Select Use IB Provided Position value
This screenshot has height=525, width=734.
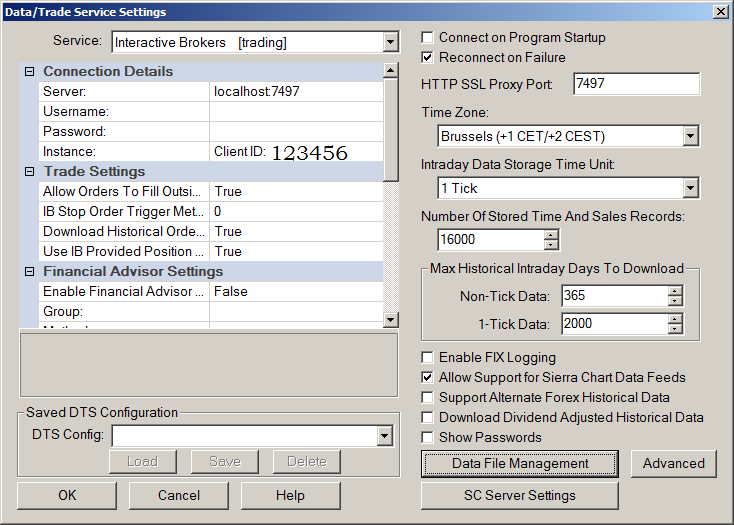coord(296,252)
